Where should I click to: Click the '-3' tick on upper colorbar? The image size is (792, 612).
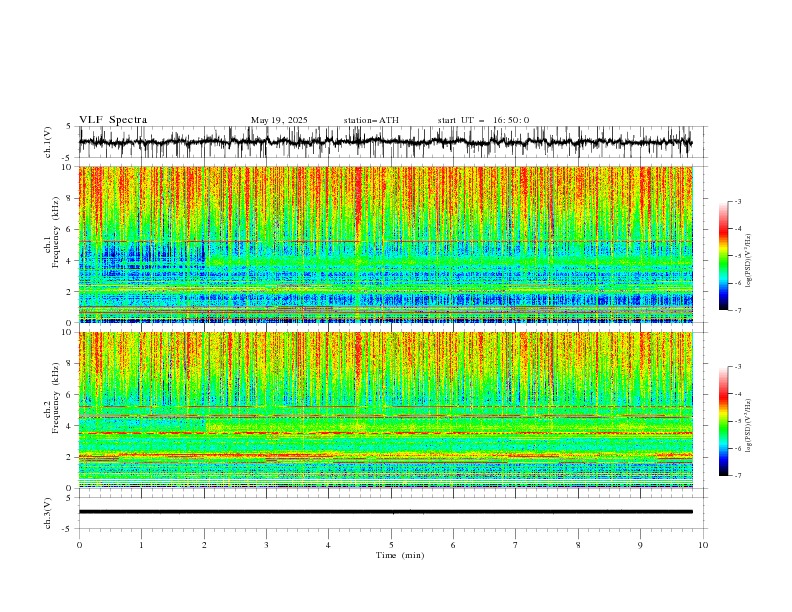(x=738, y=201)
